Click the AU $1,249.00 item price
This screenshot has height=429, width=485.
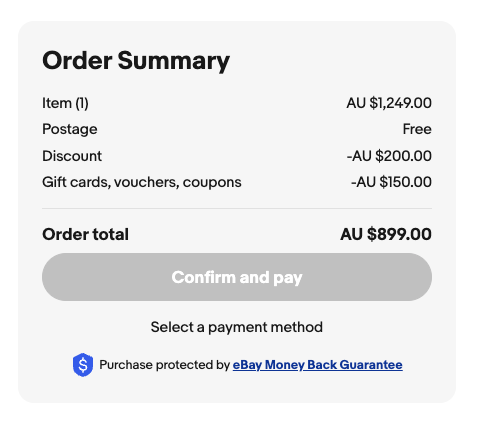pos(389,103)
